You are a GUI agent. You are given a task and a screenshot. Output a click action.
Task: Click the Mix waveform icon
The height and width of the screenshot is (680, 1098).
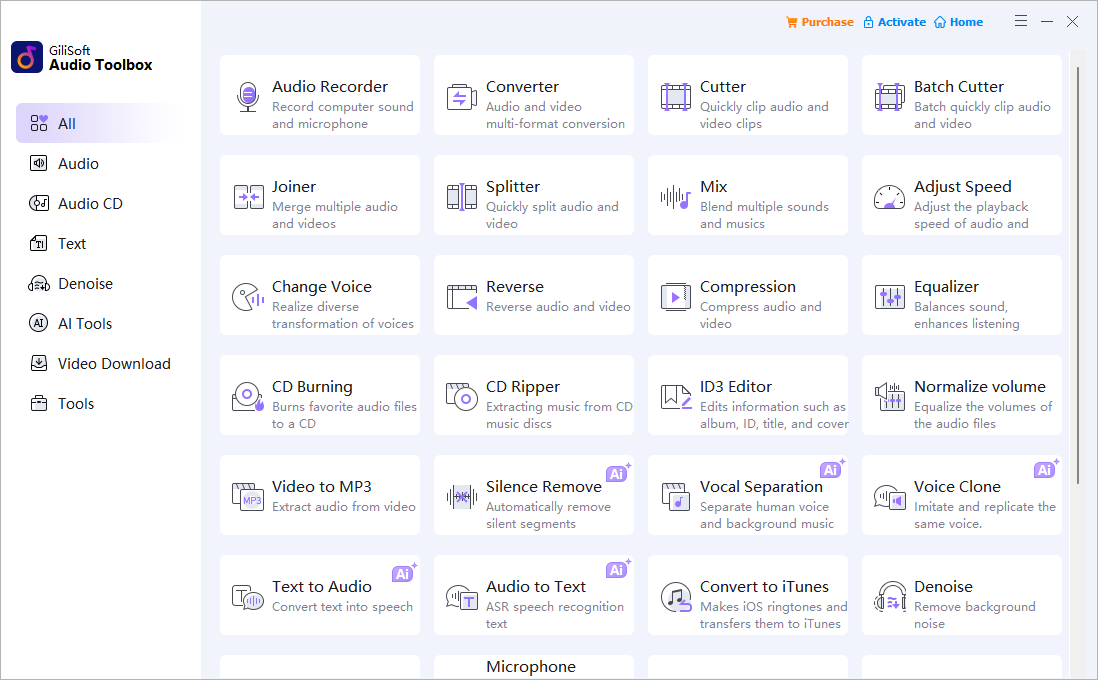pos(676,197)
